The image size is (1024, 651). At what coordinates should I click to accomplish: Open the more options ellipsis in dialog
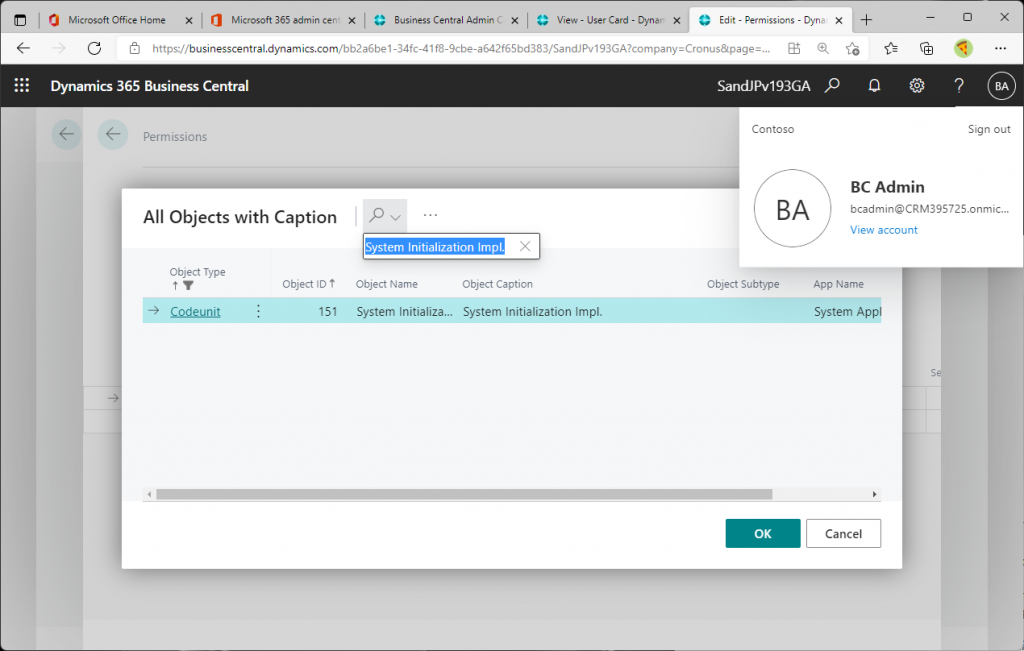coord(430,215)
